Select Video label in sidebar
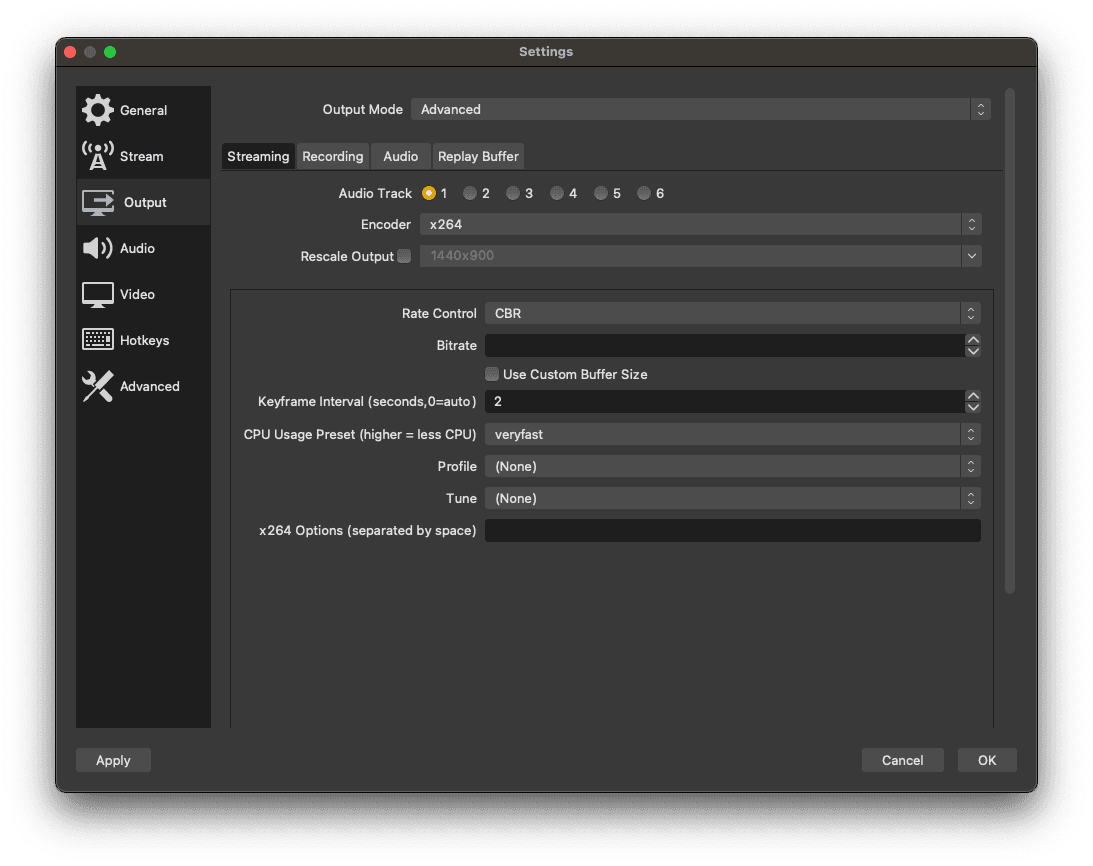 (137, 294)
